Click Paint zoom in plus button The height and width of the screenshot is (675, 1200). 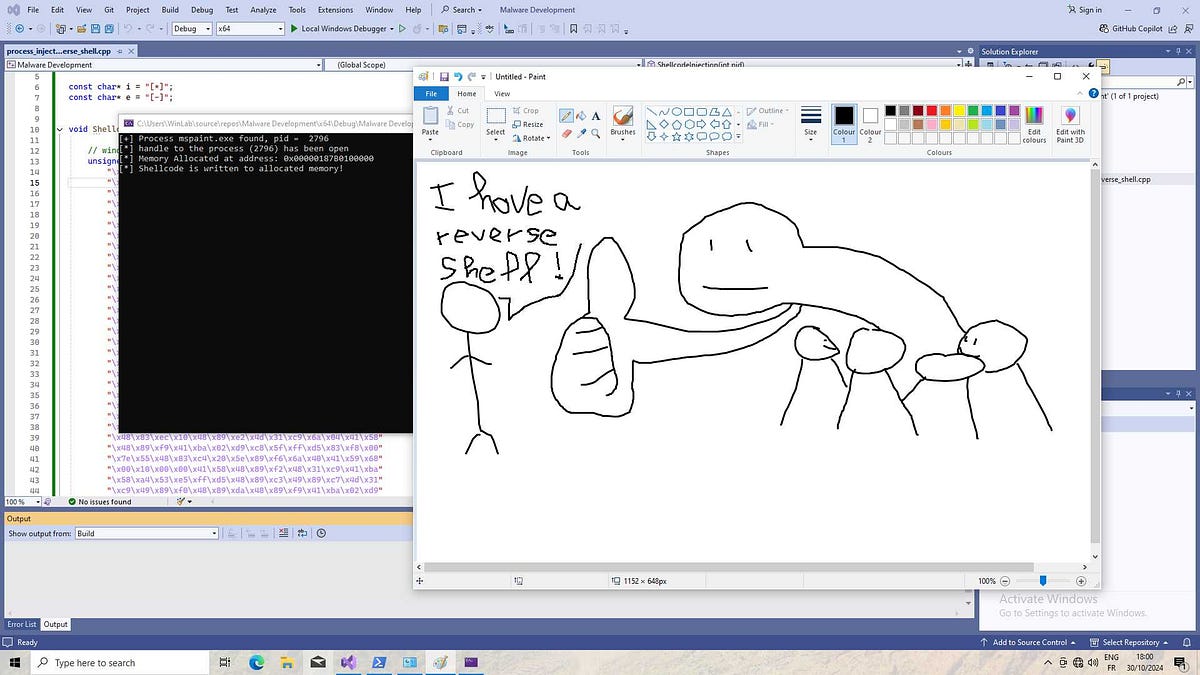coord(1081,580)
